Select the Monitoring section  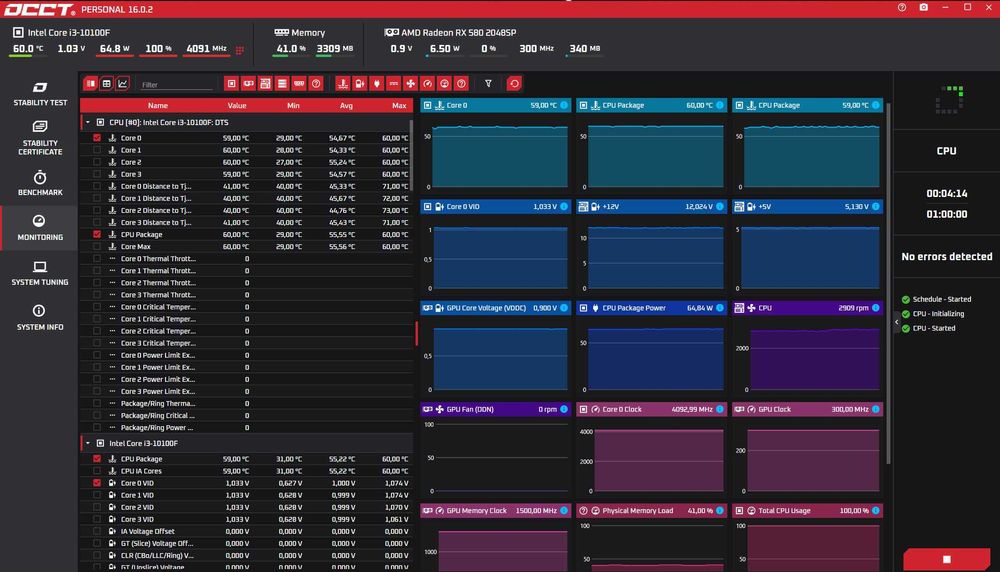pyautogui.click(x=40, y=228)
